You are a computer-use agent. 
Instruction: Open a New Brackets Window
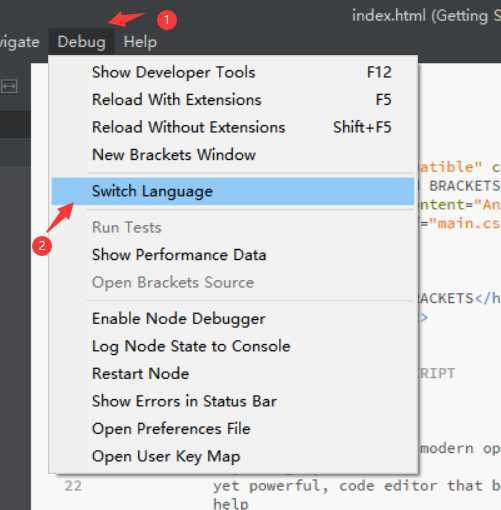tap(233, 155)
